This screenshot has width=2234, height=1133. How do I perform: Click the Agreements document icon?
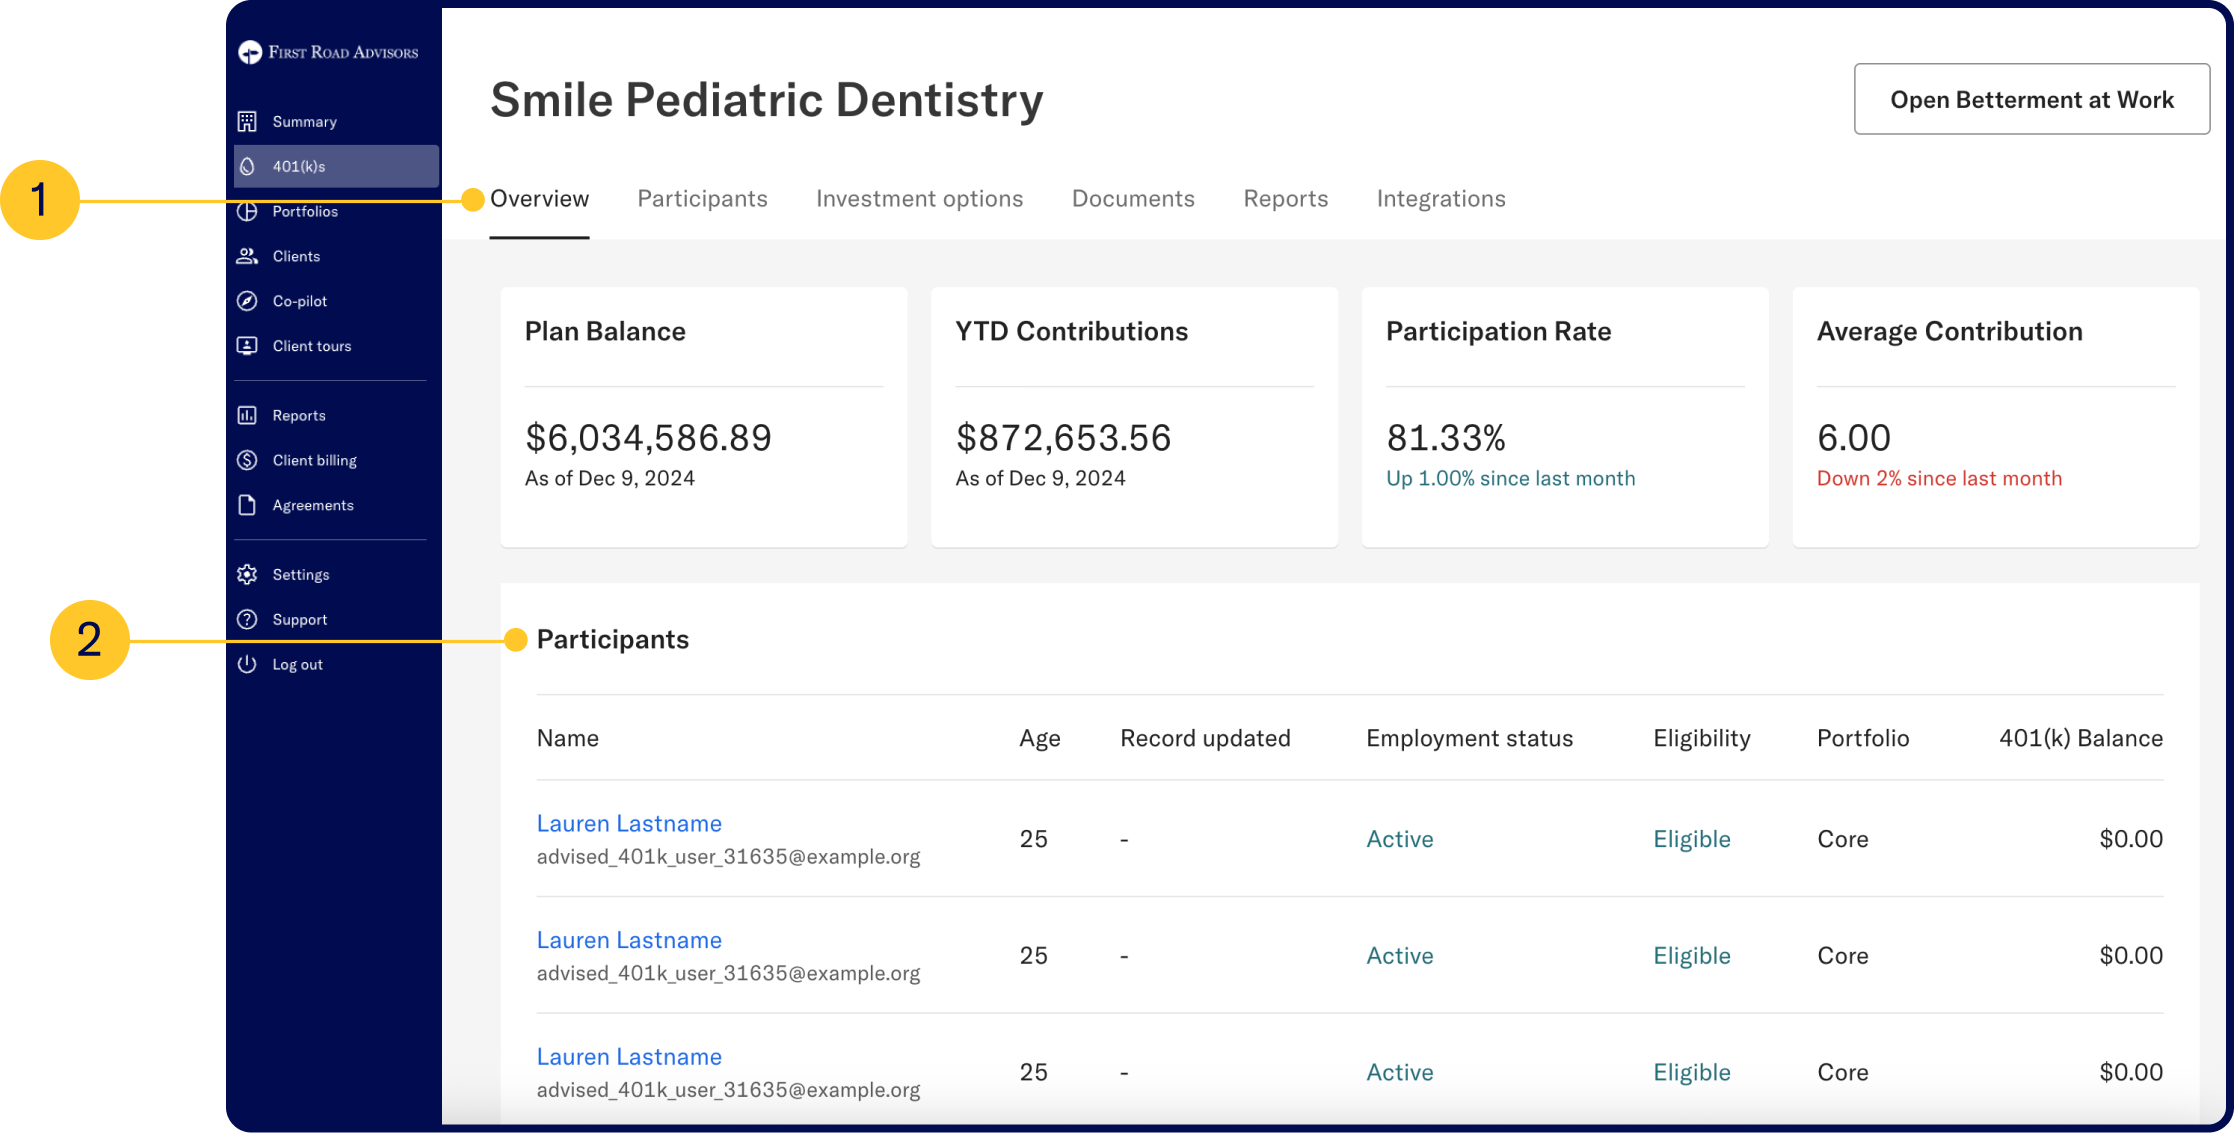click(247, 505)
